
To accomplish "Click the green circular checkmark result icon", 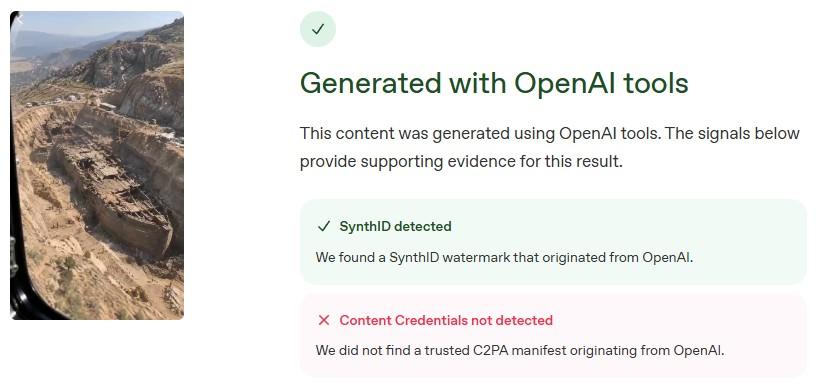I will tap(318, 30).
